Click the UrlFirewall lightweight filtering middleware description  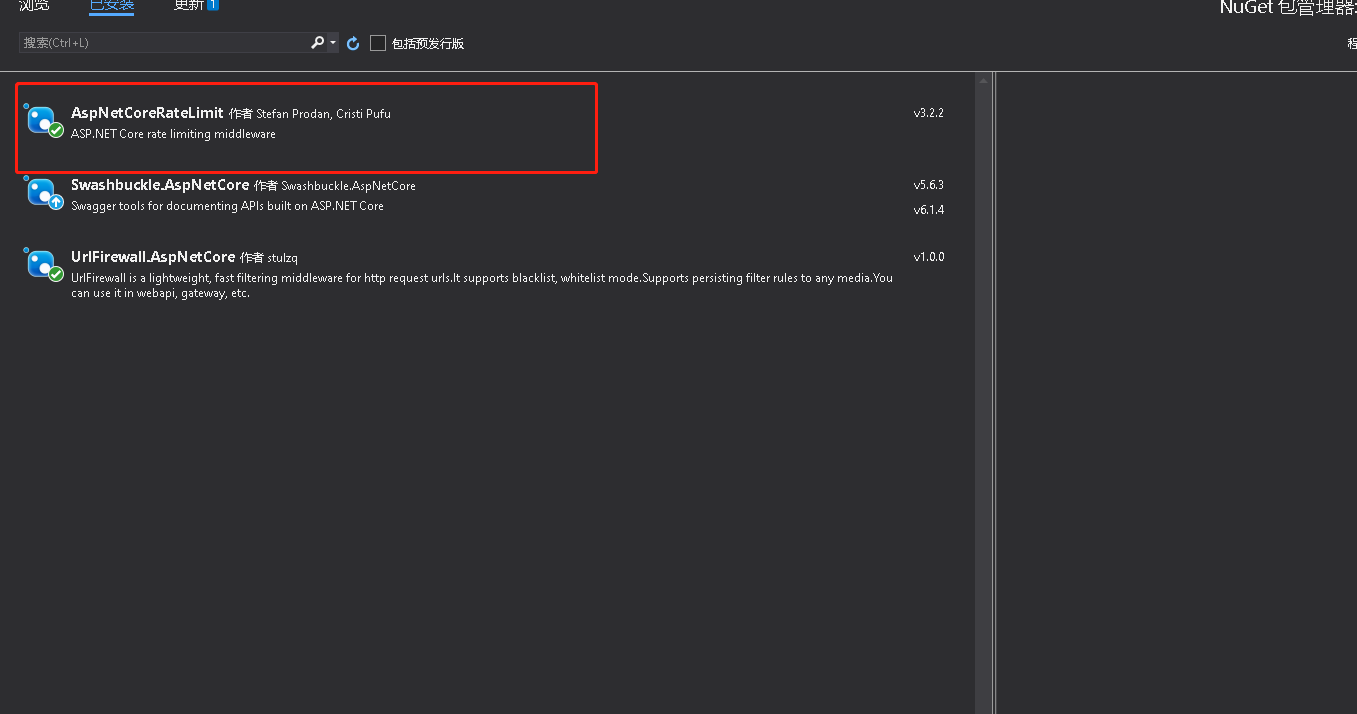pos(482,286)
